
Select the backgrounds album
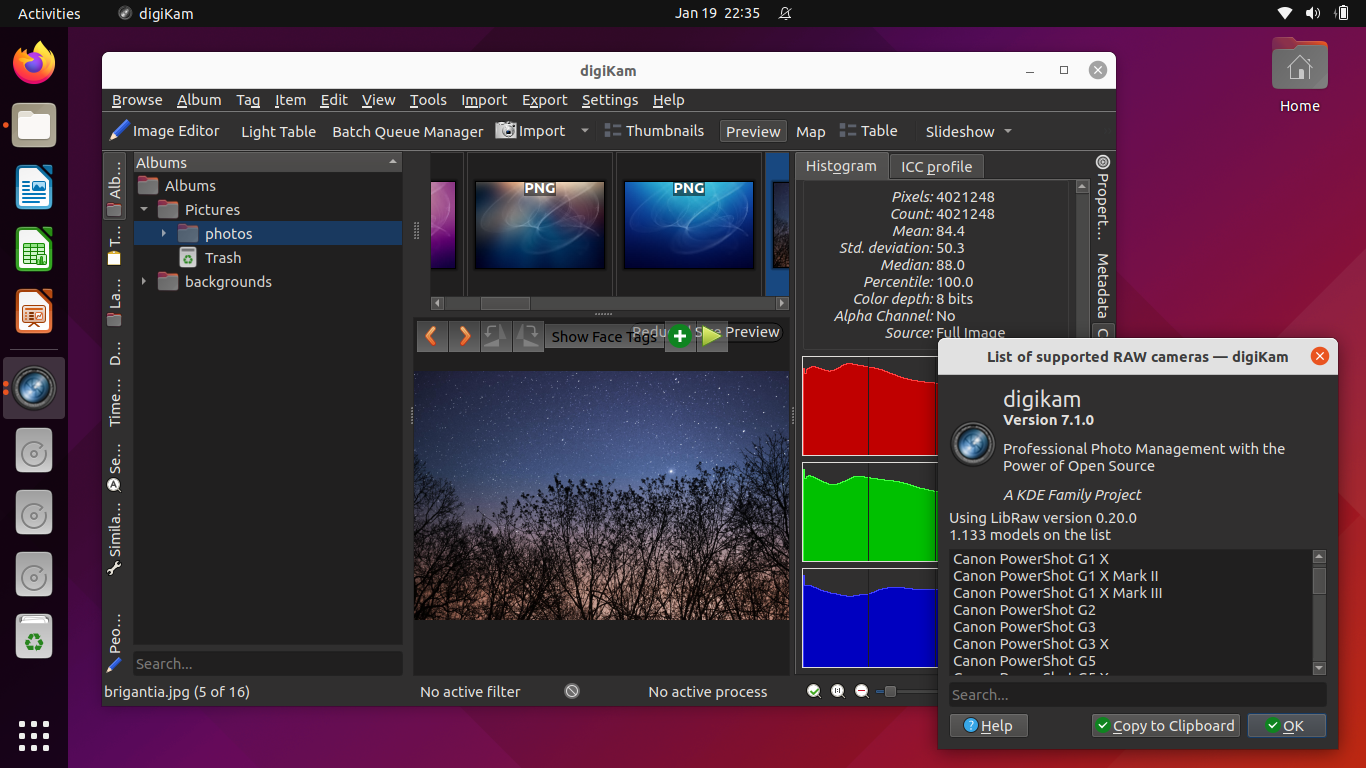pos(228,282)
